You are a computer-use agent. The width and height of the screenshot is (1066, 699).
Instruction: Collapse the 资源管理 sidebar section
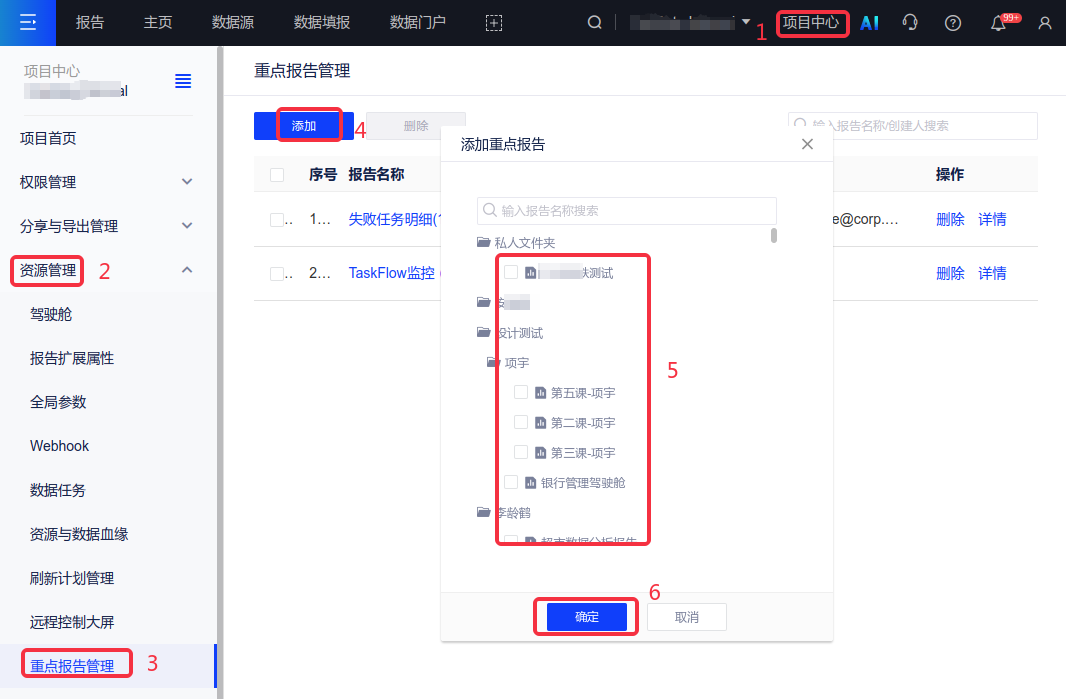[187, 270]
